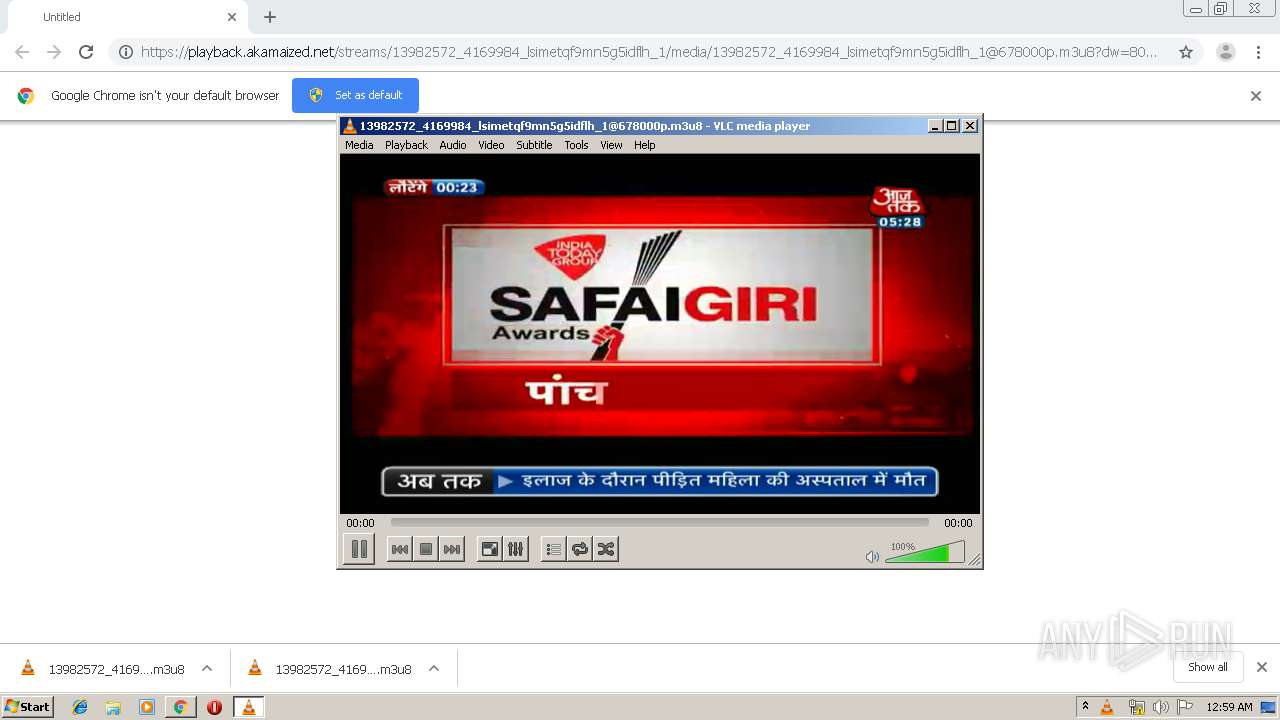The height and width of the screenshot is (720, 1280).
Task: Open second downloaded m3u8 file
Action: pyautogui.click(x=330, y=669)
